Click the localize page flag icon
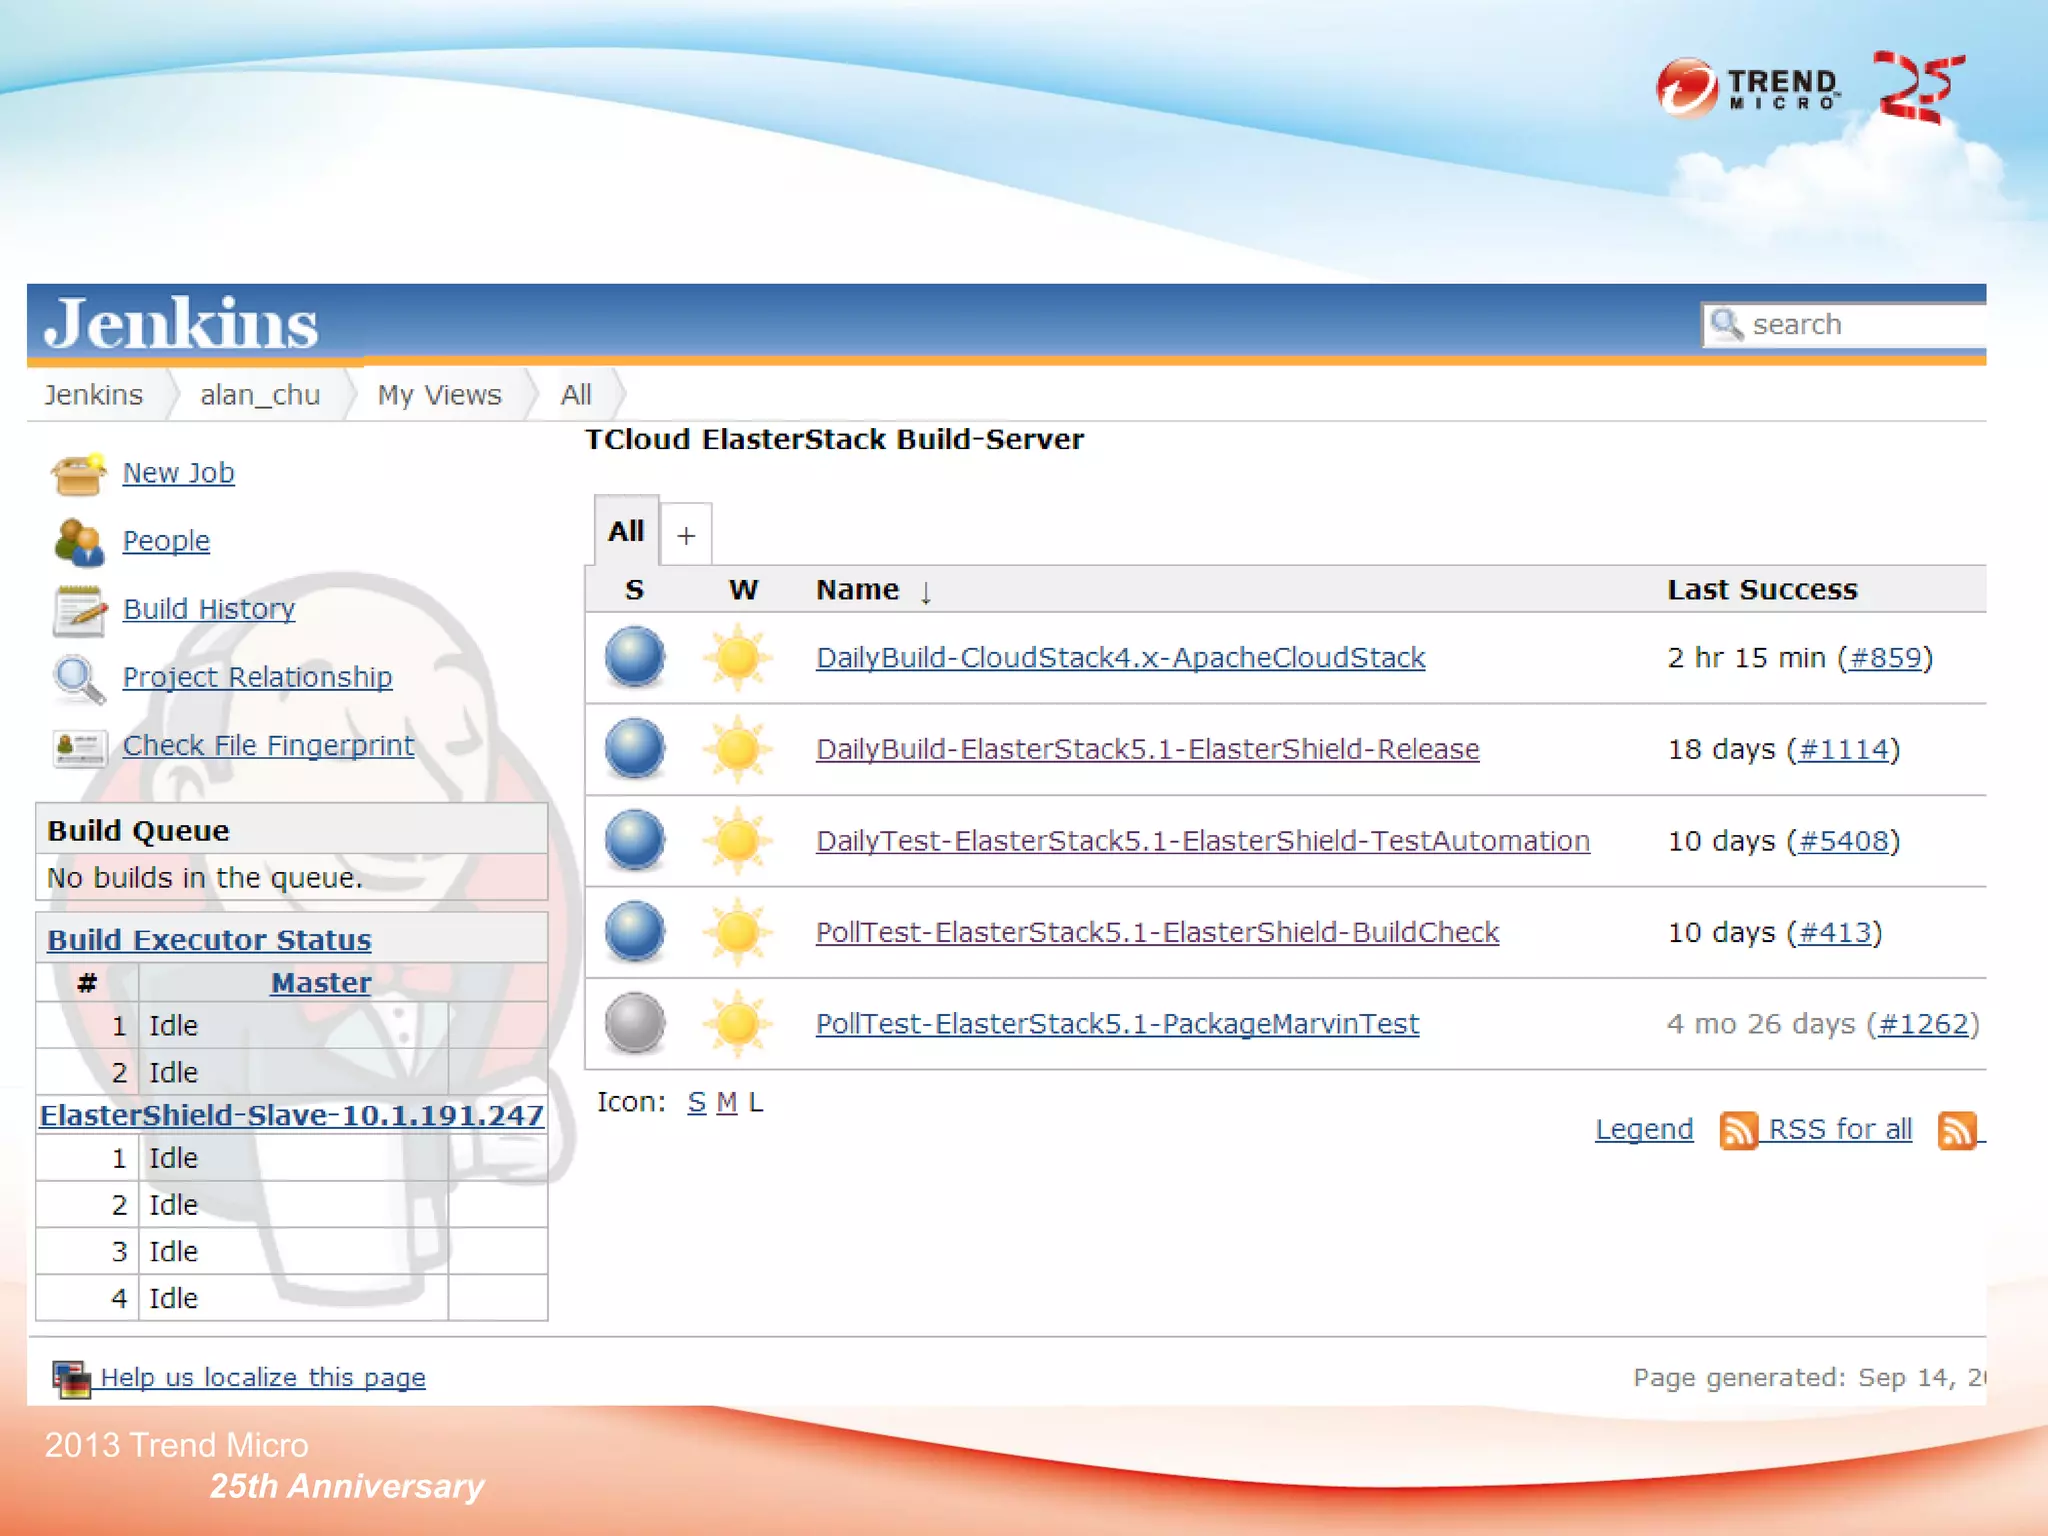The width and height of the screenshot is (2048, 1536). point(71,1378)
